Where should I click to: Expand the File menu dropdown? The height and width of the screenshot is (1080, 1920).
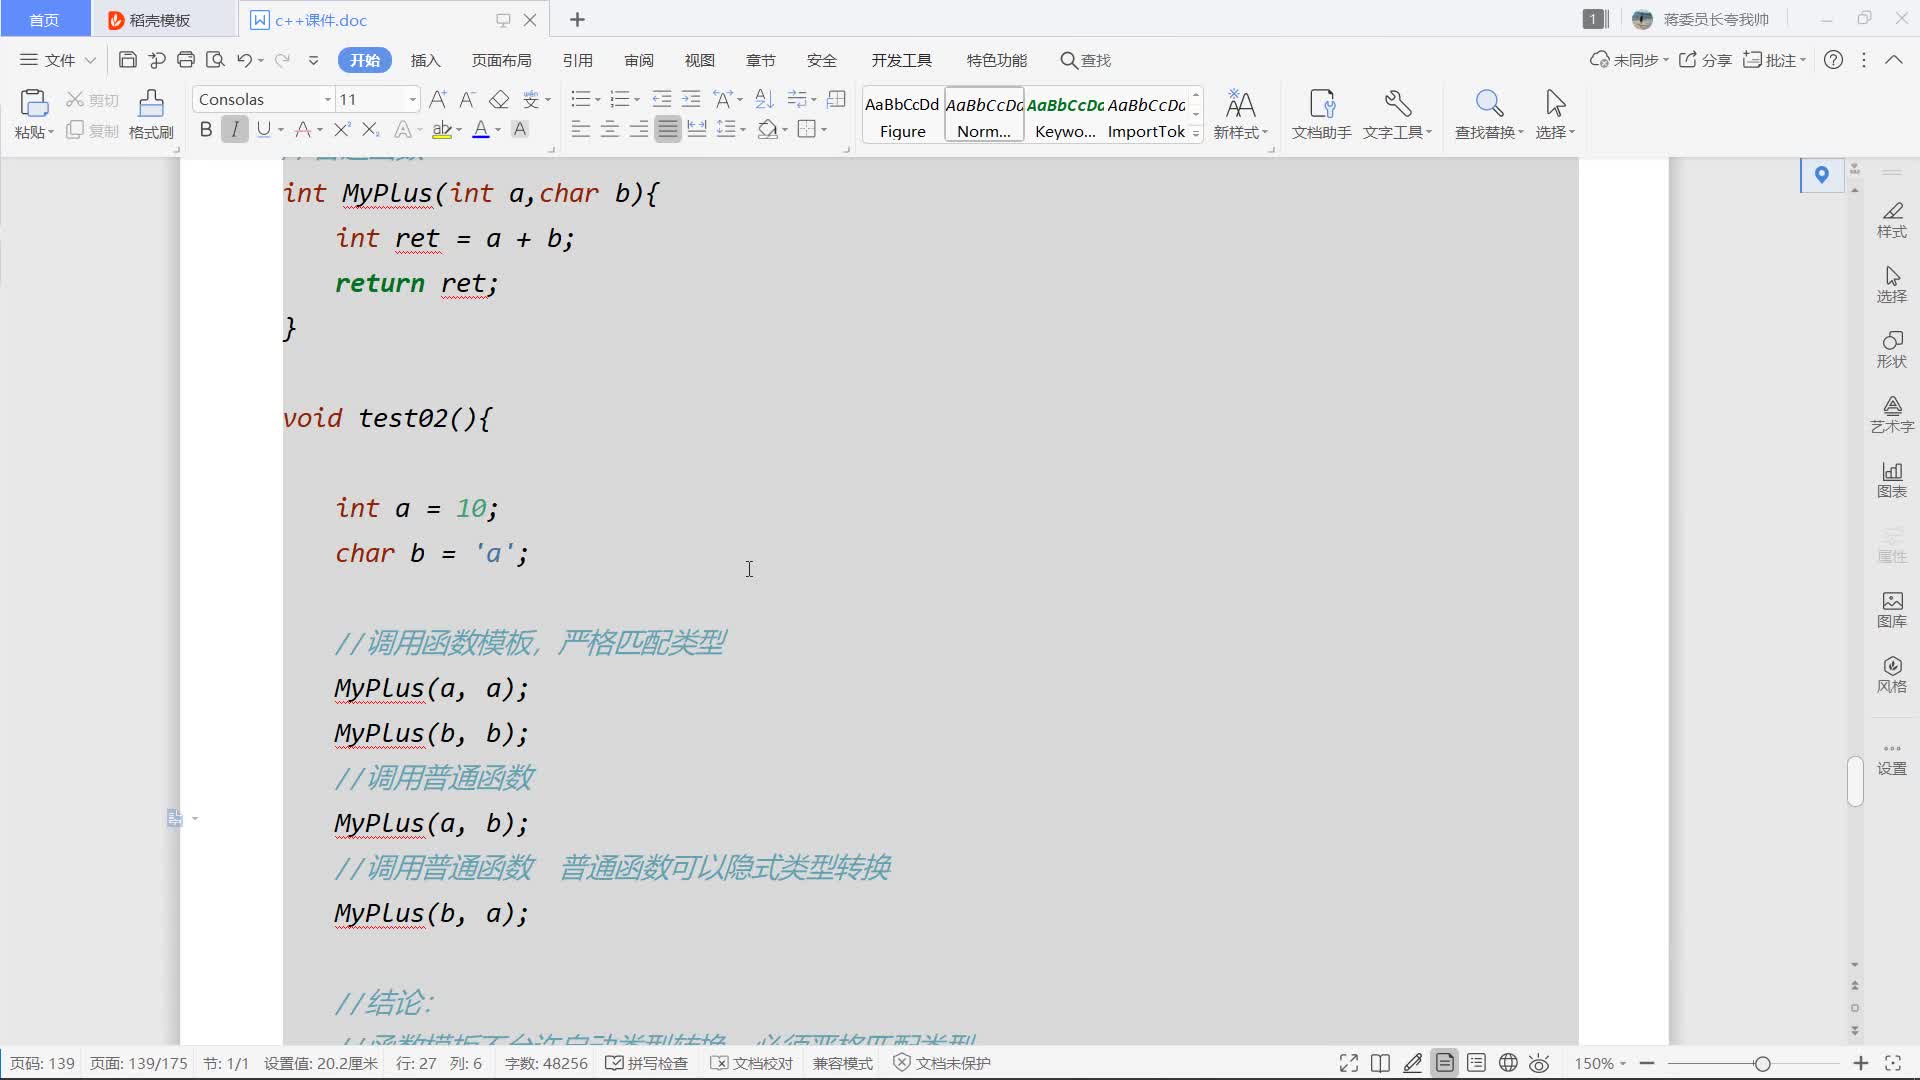57,60
